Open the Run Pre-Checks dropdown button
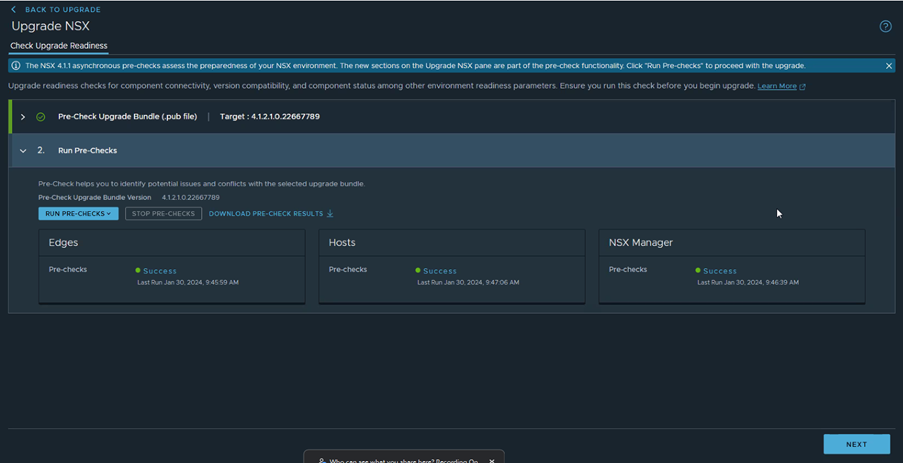Image resolution: width=903 pixels, height=463 pixels. click(78, 214)
